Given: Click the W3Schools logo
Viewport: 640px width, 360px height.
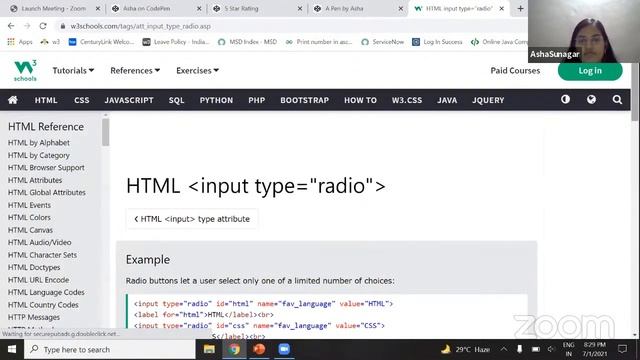Looking at the screenshot, I should [x=25, y=70].
